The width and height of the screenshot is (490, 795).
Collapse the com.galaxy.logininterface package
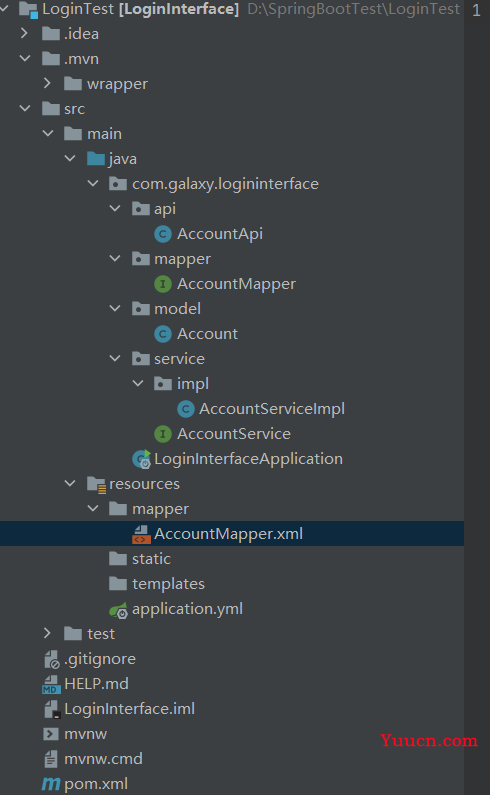93,183
